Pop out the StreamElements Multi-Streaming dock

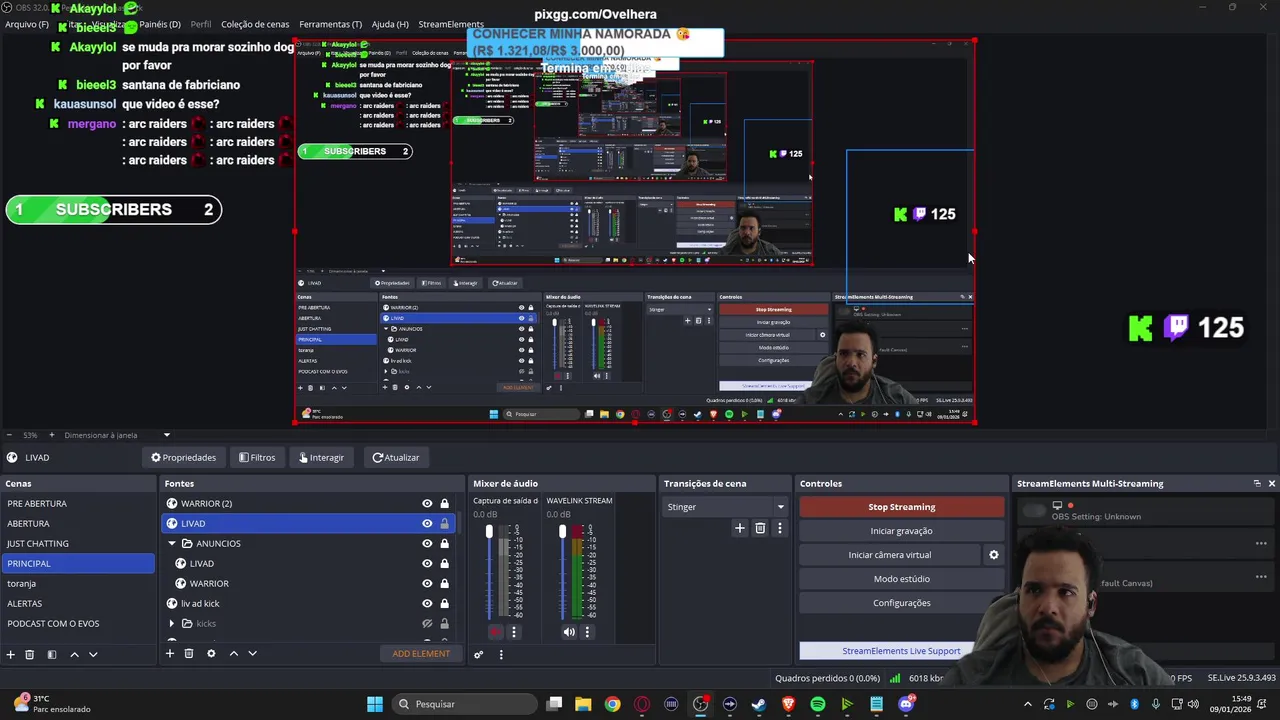pyautogui.click(x=1257, y=483)
